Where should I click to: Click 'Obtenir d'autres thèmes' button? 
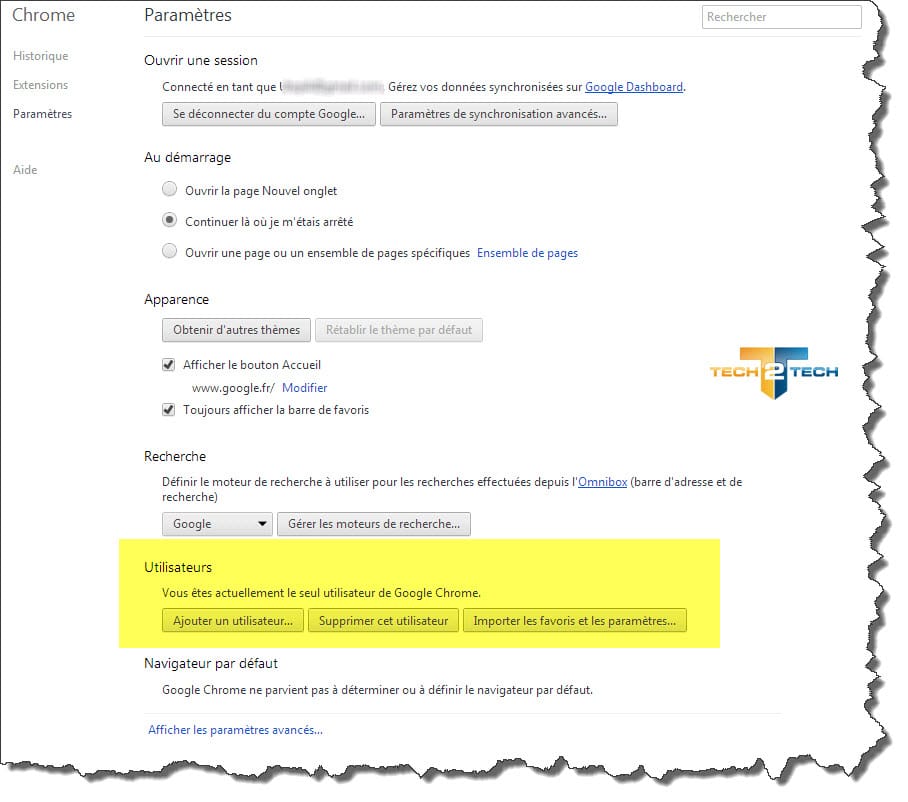coord(236,330)
